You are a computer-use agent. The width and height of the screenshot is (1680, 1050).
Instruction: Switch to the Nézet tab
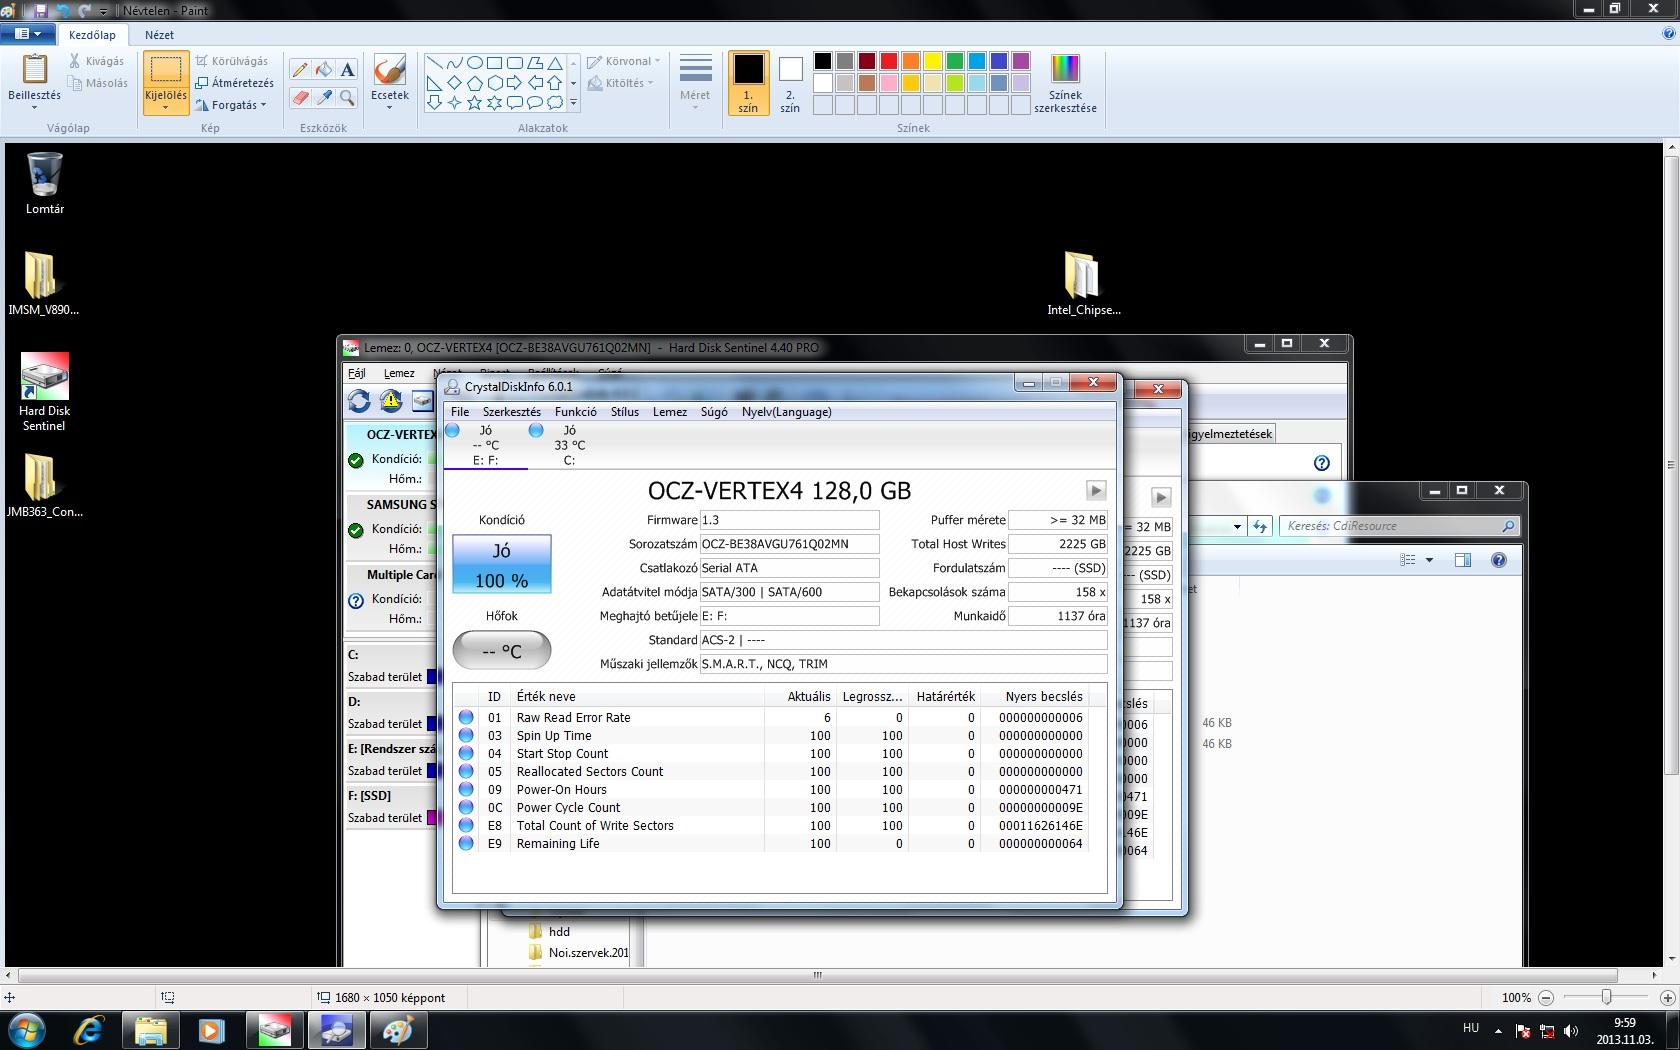pyautogui.click(x=159, y=35)
